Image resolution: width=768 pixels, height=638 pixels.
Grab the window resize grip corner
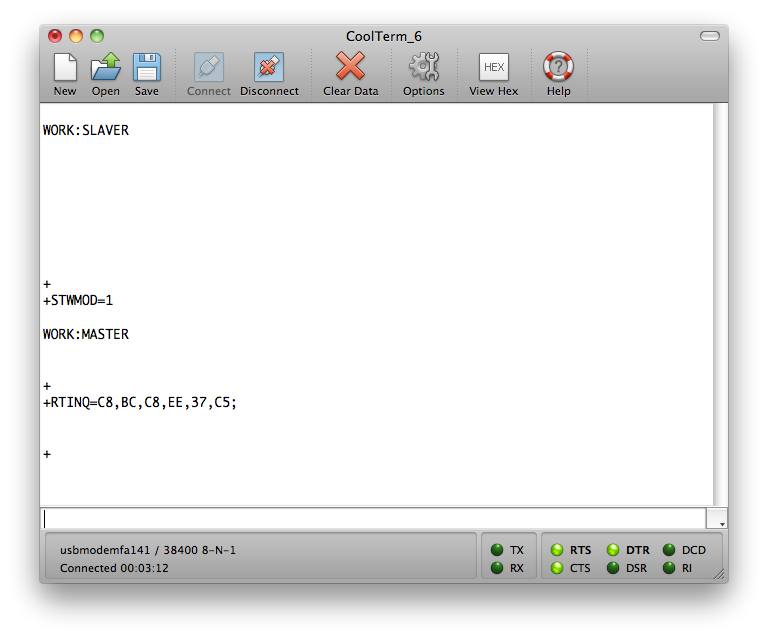(720, 575)
